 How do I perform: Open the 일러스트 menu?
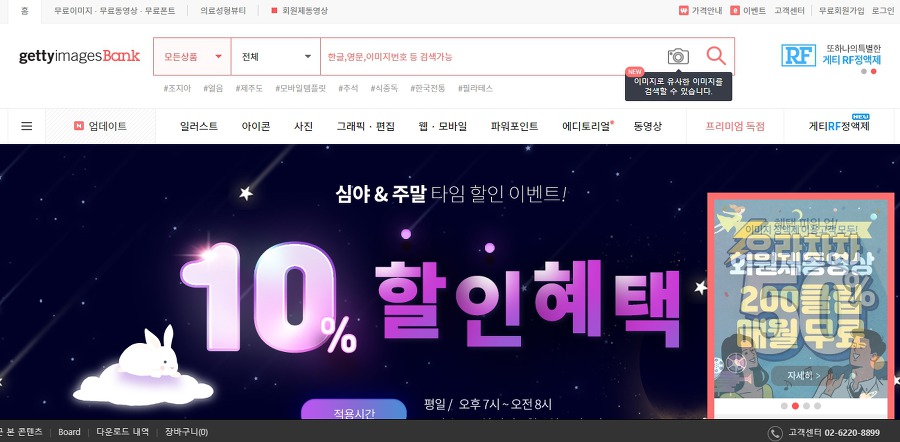(x=199, y=126)
